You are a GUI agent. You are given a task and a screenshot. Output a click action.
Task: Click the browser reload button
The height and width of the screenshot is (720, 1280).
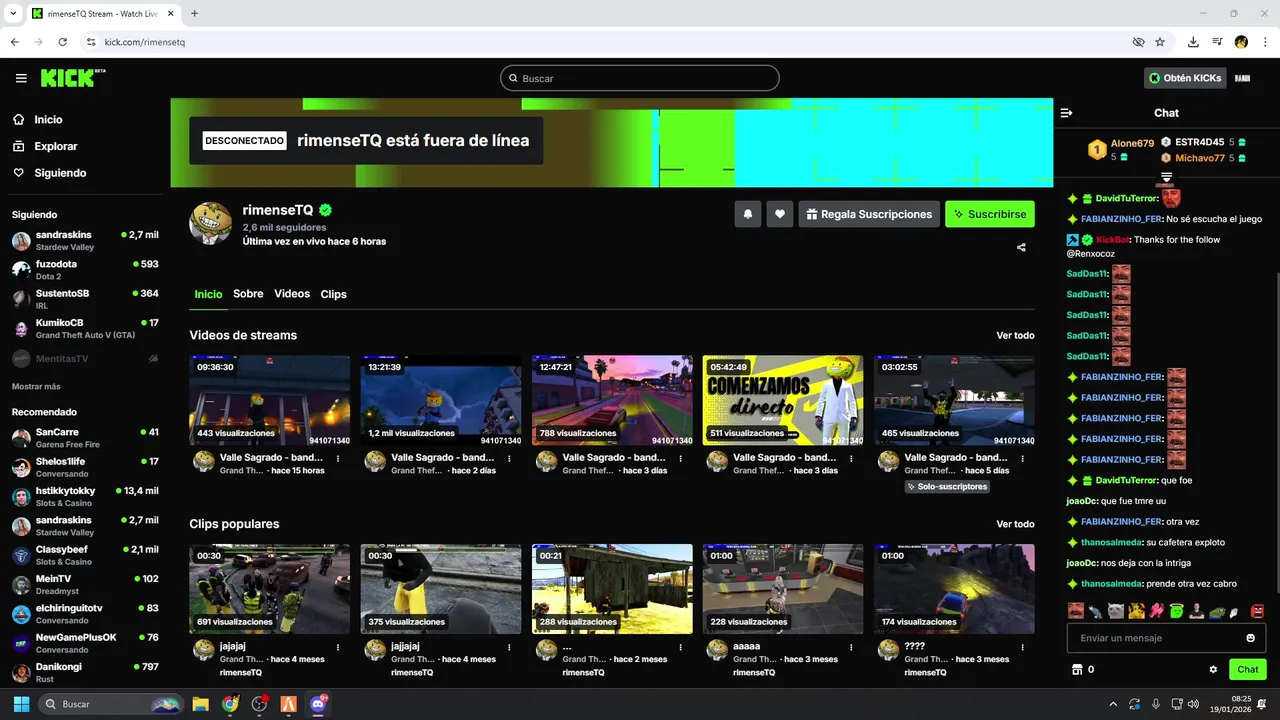coord(63,42)
